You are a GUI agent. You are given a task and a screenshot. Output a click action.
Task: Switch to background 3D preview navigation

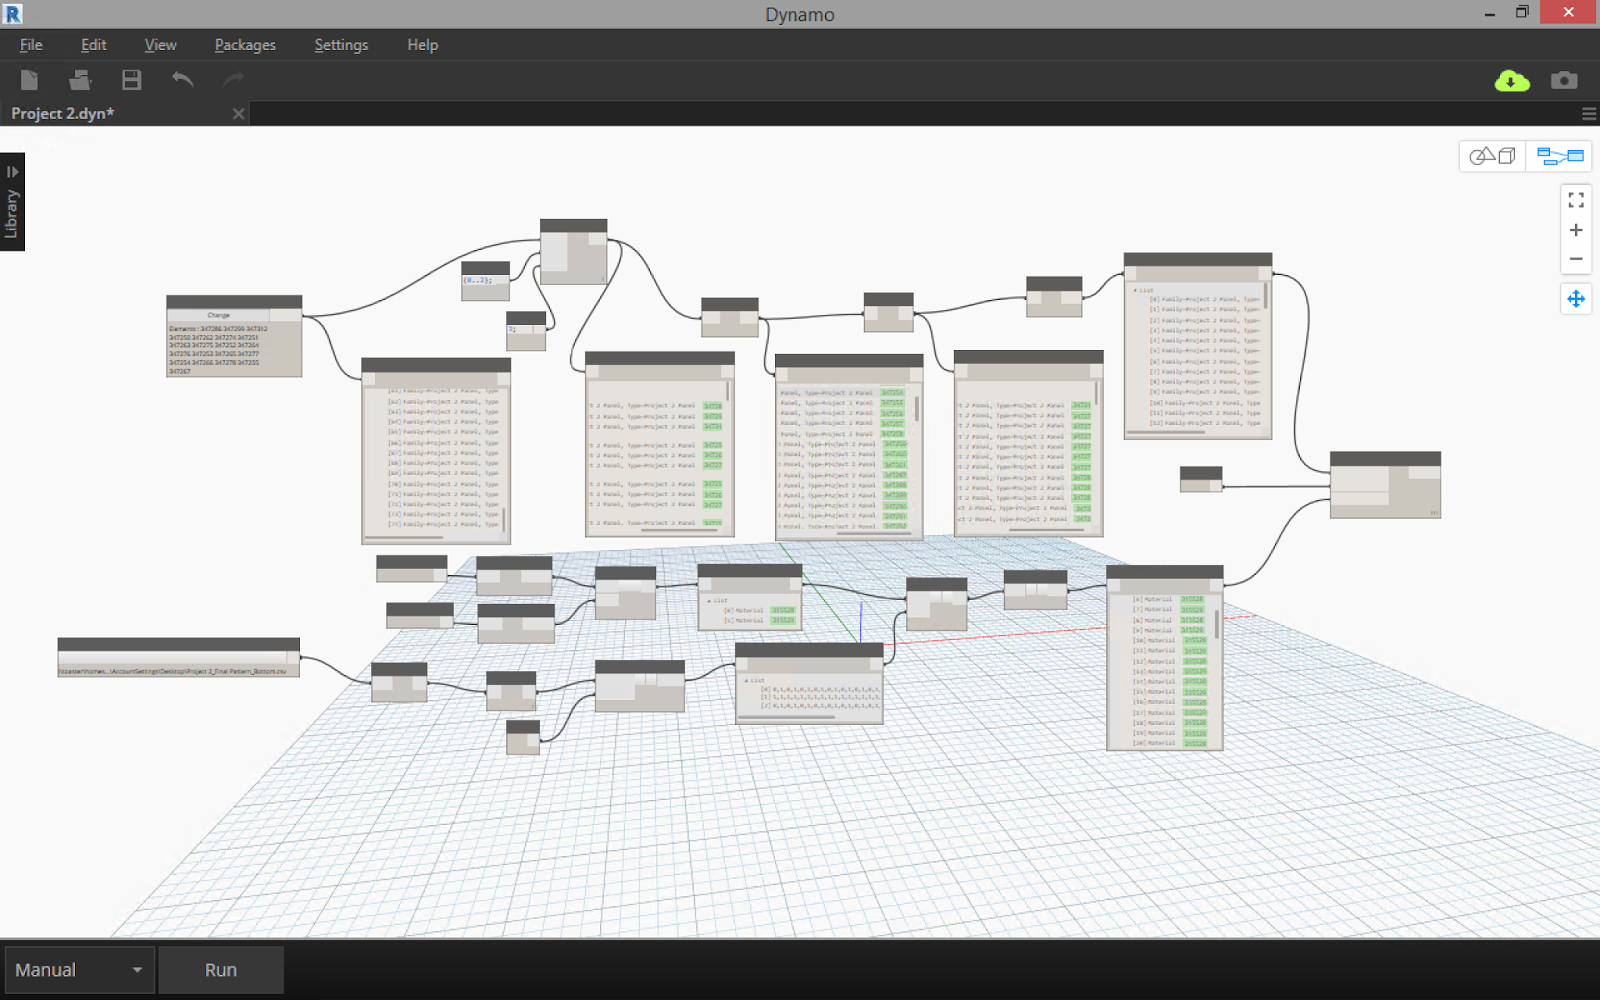tap(1492, 156)
